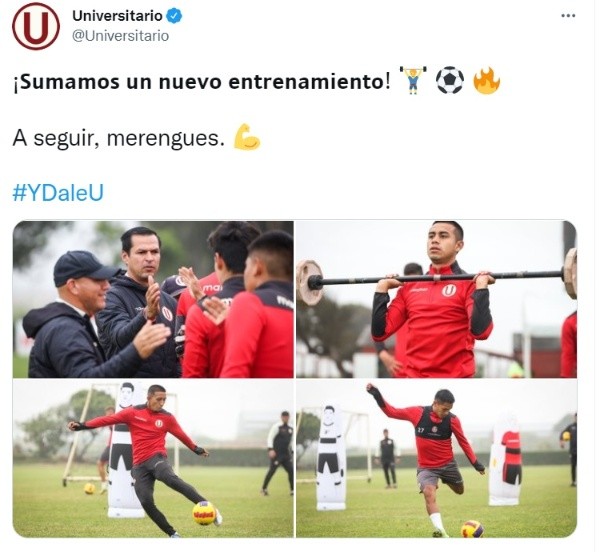
Task: Open the player kicking yellow ball photo
Action: coord(153,458)
